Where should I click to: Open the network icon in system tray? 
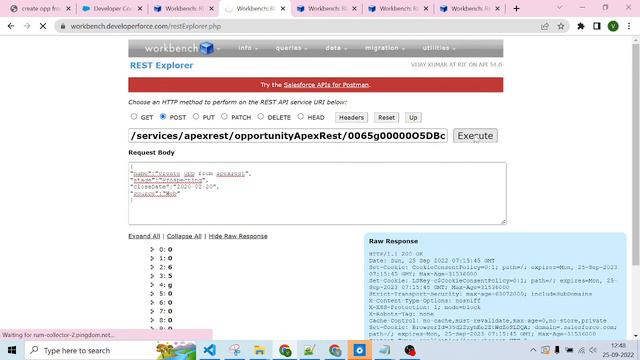pyautogui.click(x=581, y=350)
